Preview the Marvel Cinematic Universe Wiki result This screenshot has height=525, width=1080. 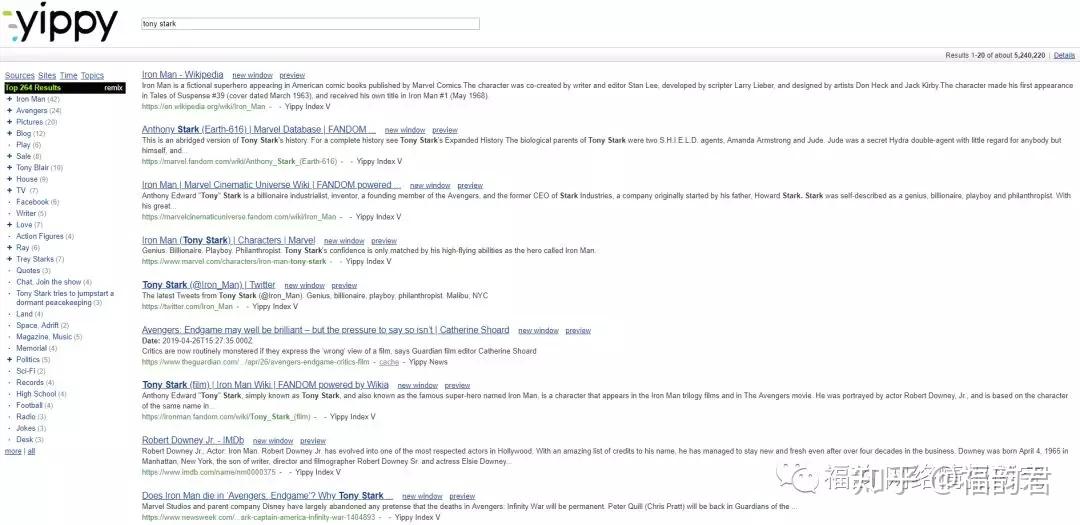tap(470, 185)
